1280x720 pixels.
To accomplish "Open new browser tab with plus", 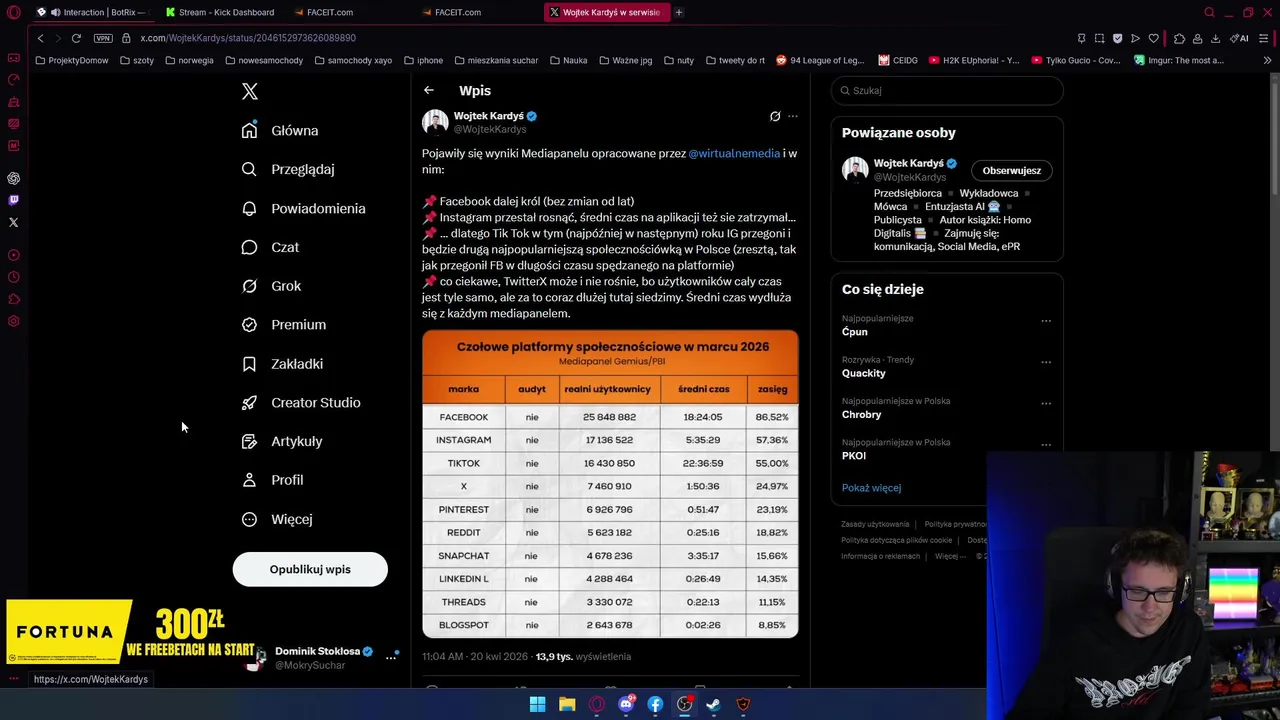I will [x=678, y=12].
